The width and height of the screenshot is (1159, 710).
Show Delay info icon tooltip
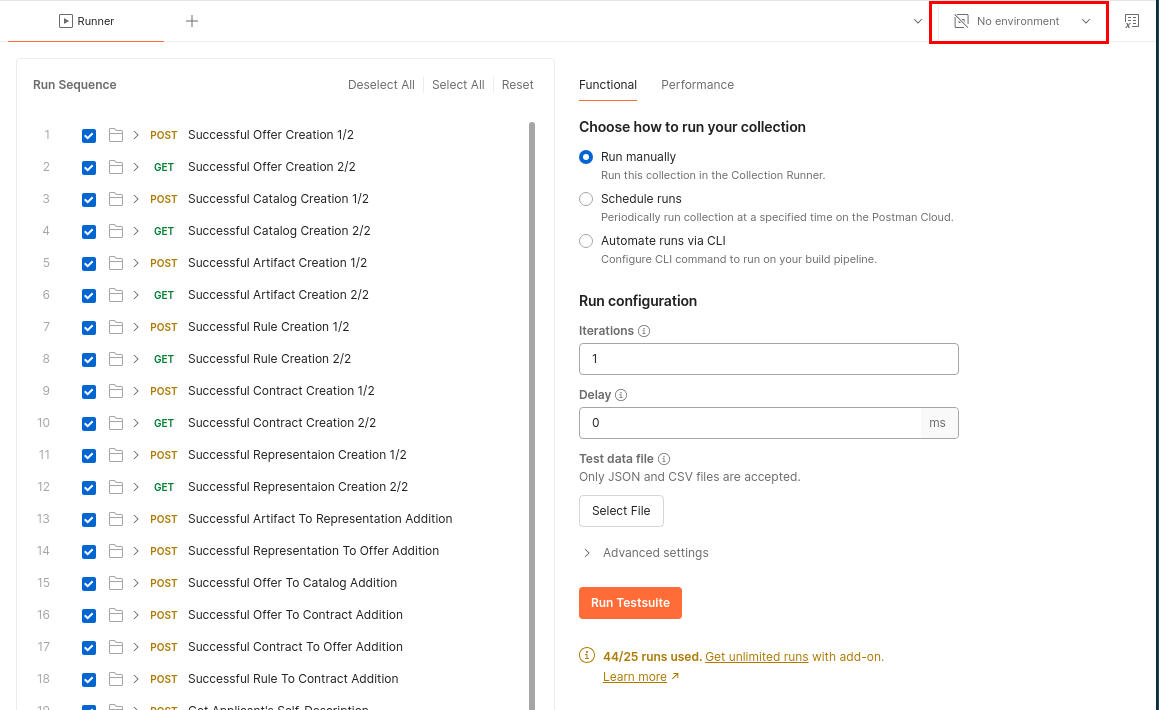click(x=621, y=395)
